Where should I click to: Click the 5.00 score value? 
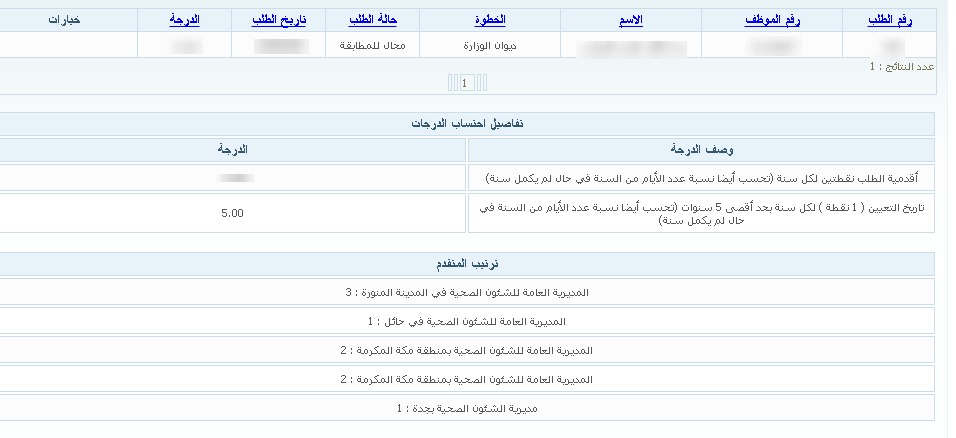point(232,213)
